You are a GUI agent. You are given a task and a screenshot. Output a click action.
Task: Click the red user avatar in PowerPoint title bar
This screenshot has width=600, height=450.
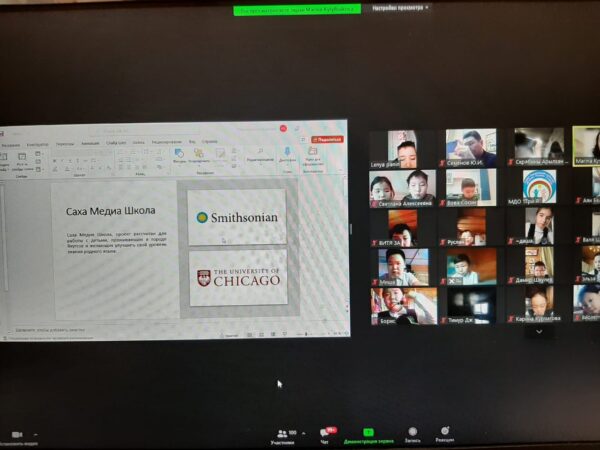(283, 129)
